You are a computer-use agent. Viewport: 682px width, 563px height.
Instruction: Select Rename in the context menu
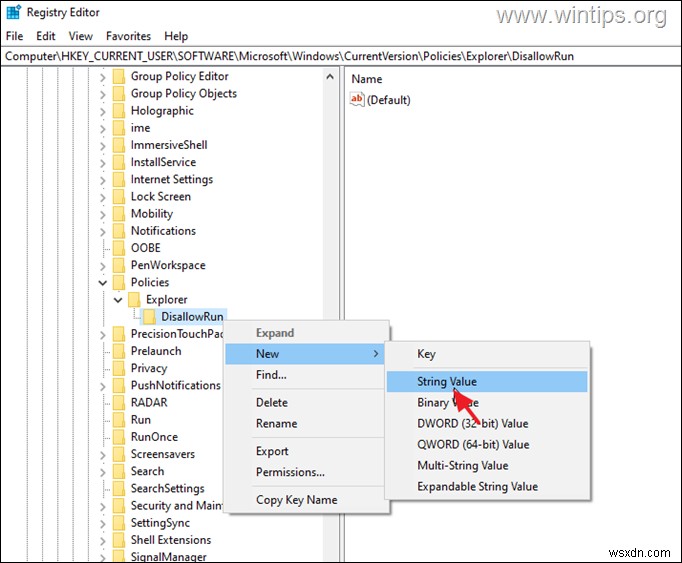[x=304, y=423]
